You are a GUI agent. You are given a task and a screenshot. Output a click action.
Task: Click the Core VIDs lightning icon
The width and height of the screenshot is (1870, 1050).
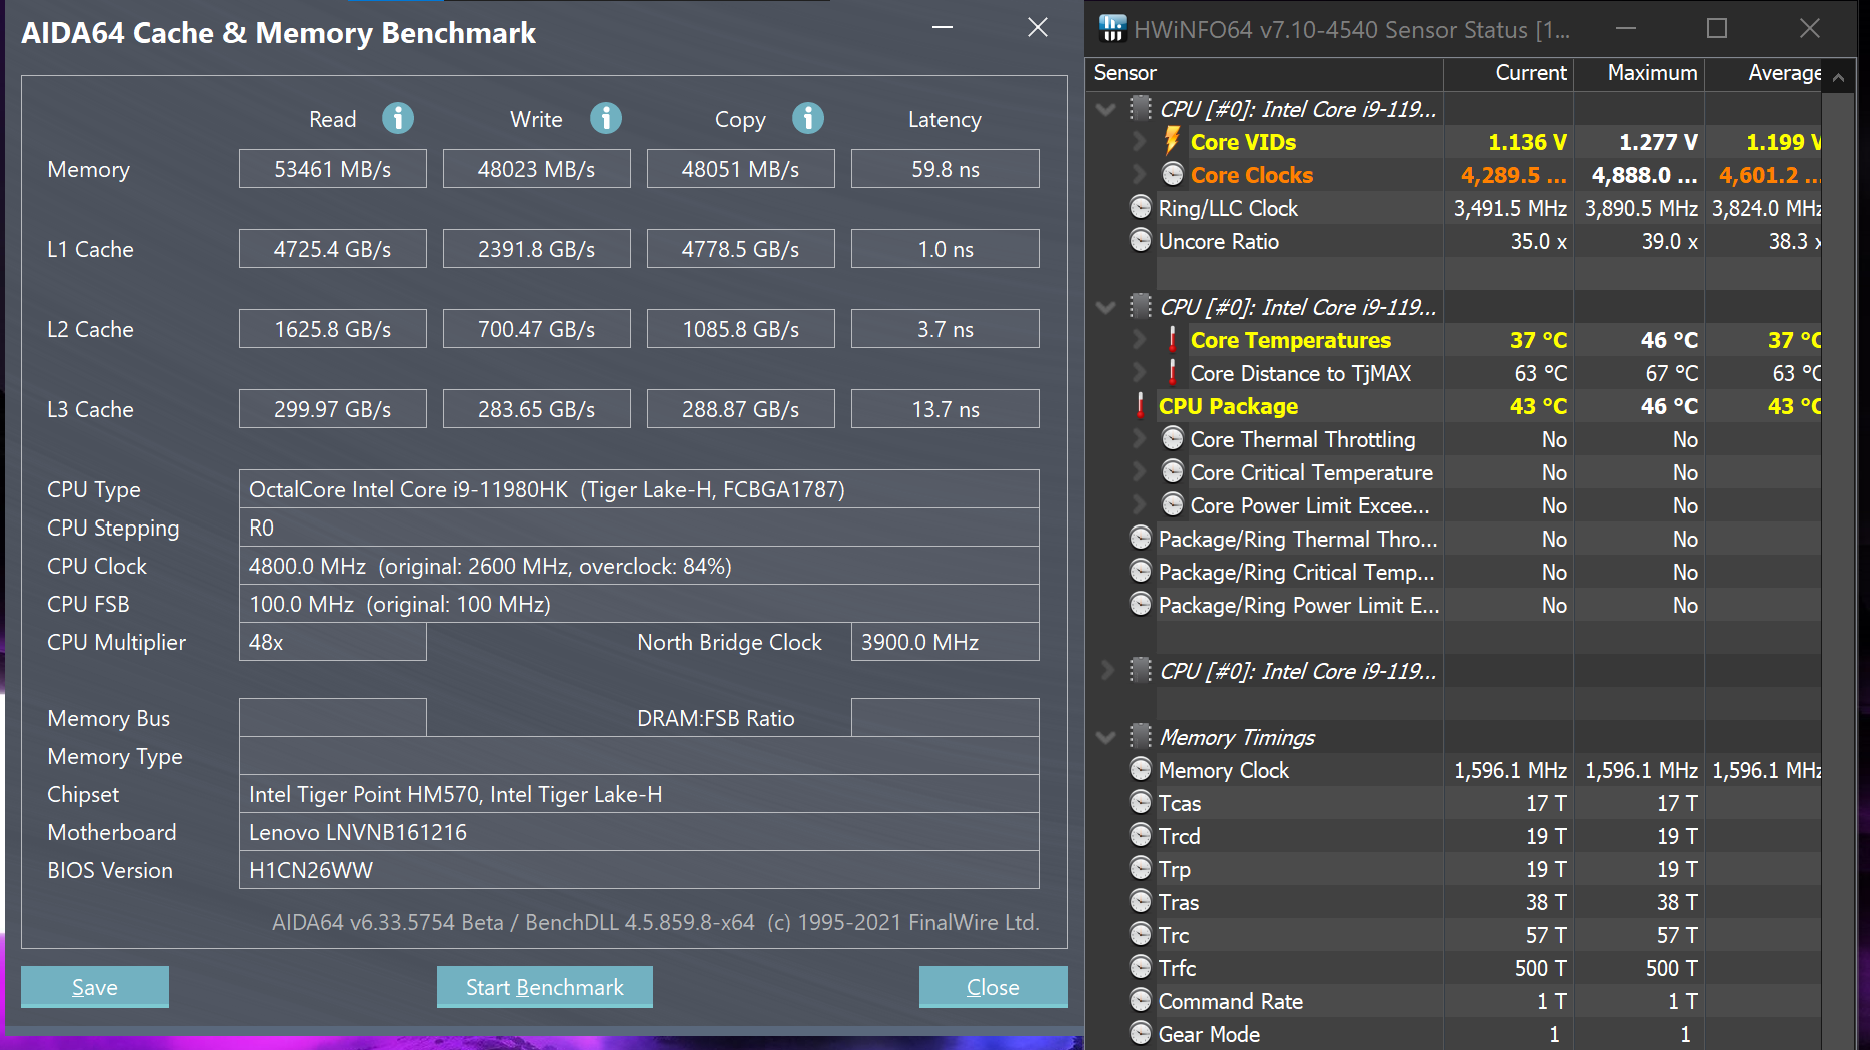pyautogui.click(x=1172, y=141)
